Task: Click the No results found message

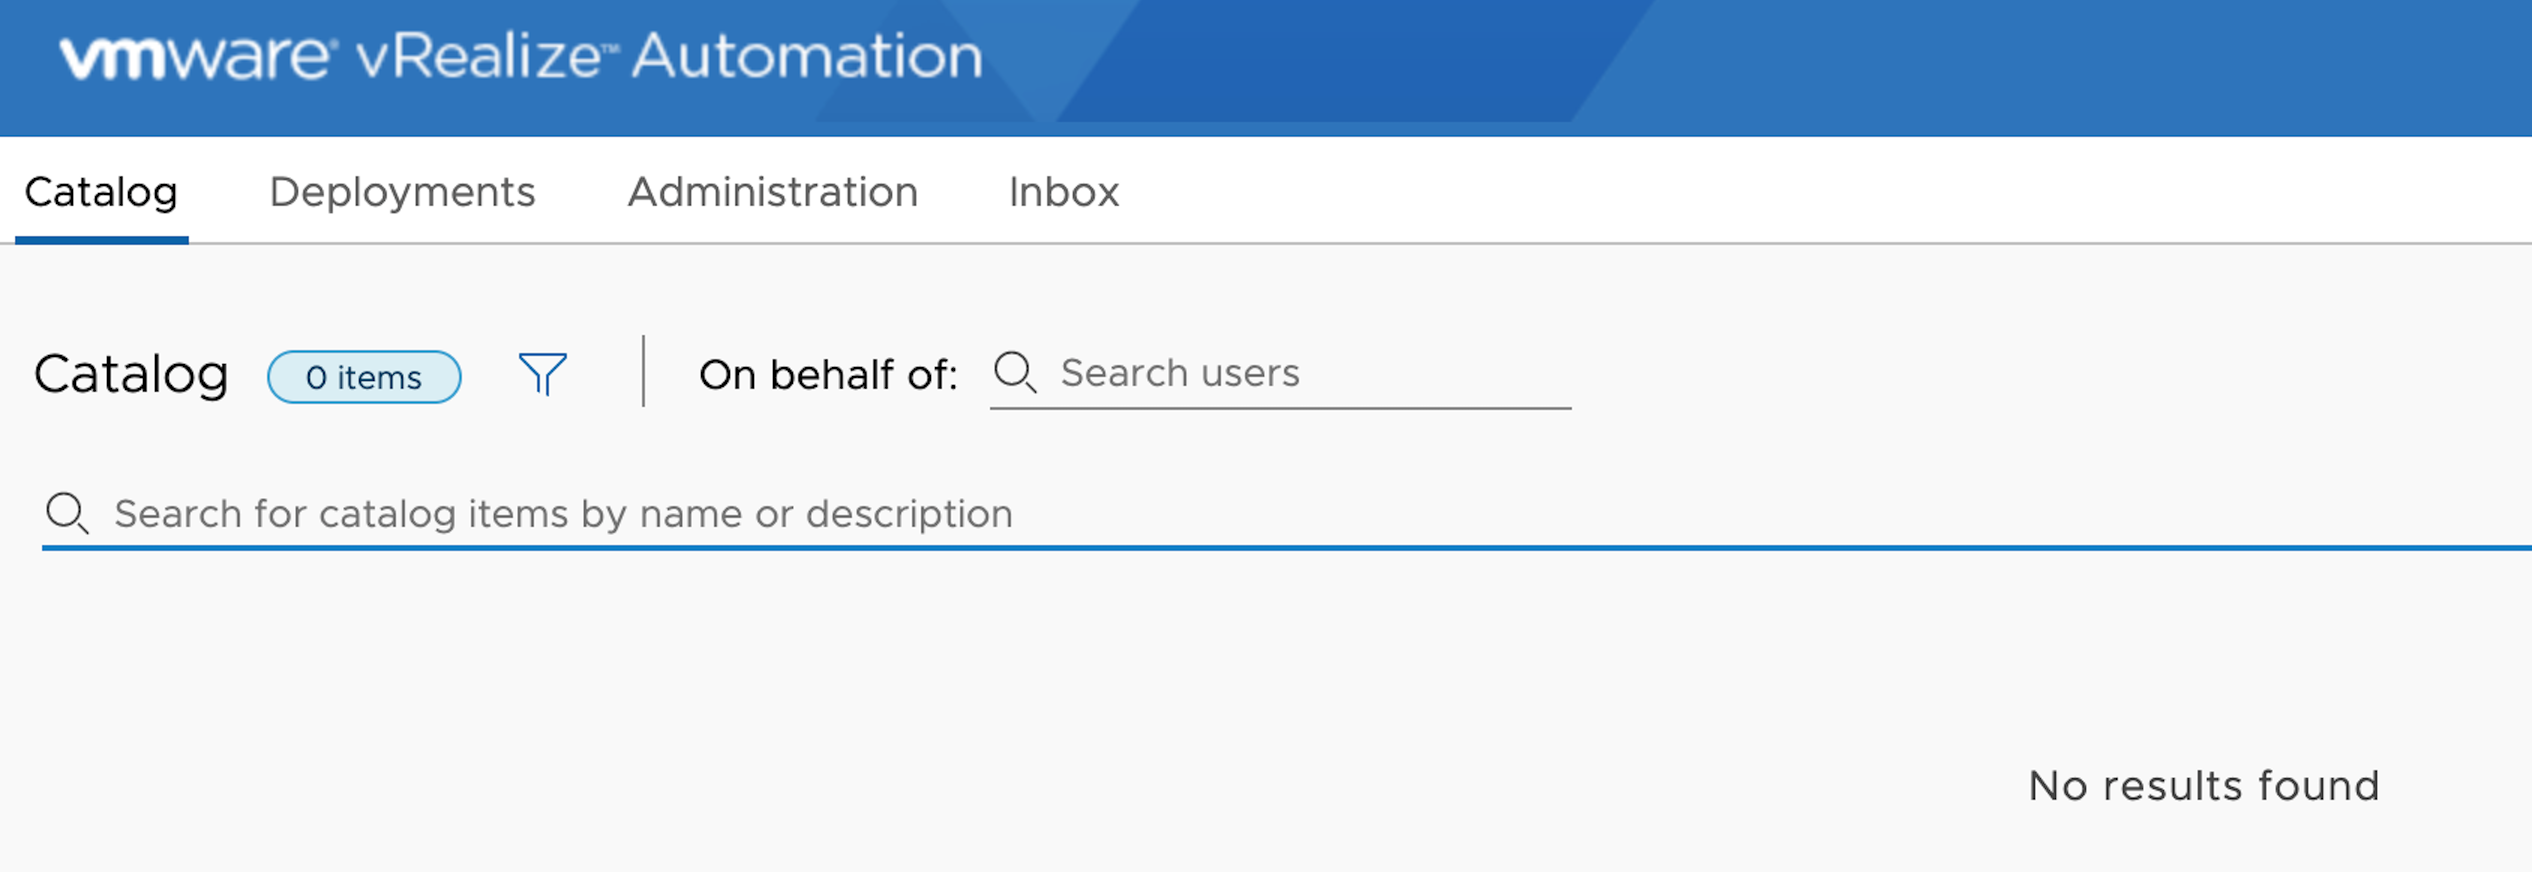Action: [2204, 786]
